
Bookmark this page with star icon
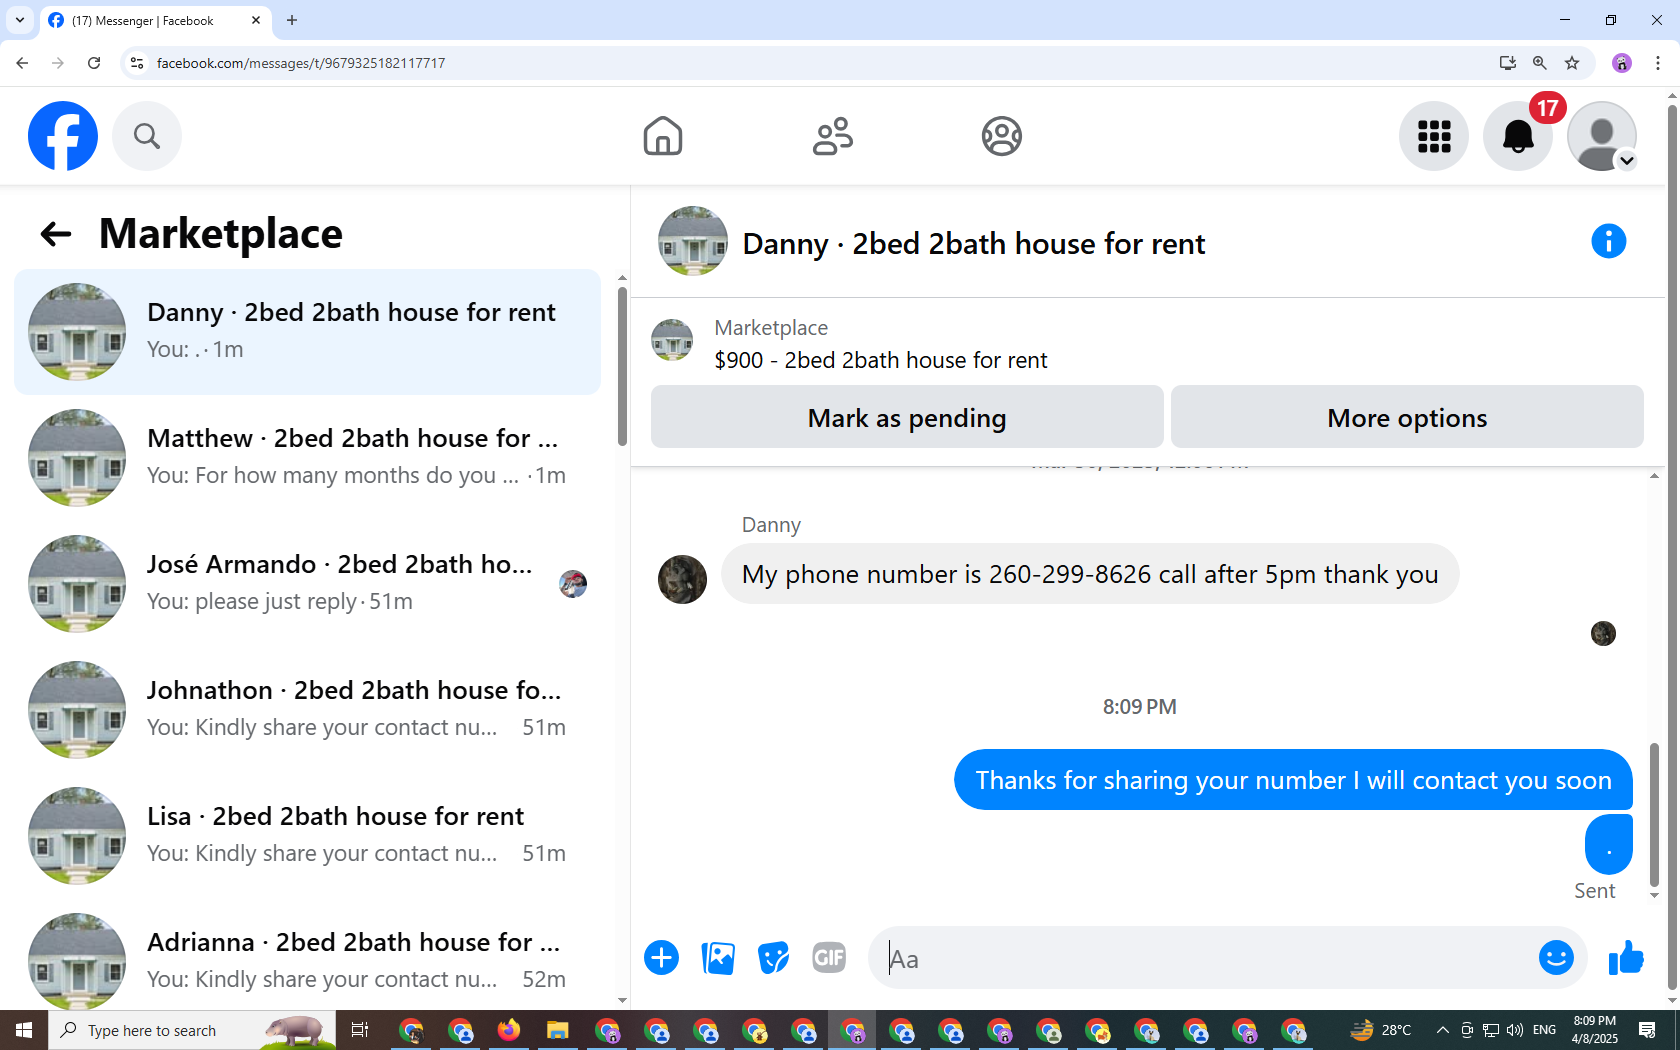click(x=1572, y=63)
